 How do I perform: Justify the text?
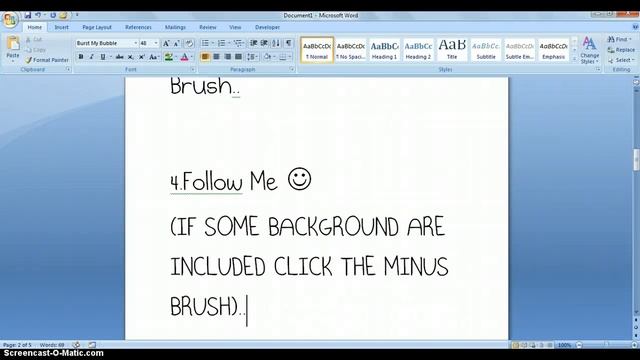click(238, 57)
